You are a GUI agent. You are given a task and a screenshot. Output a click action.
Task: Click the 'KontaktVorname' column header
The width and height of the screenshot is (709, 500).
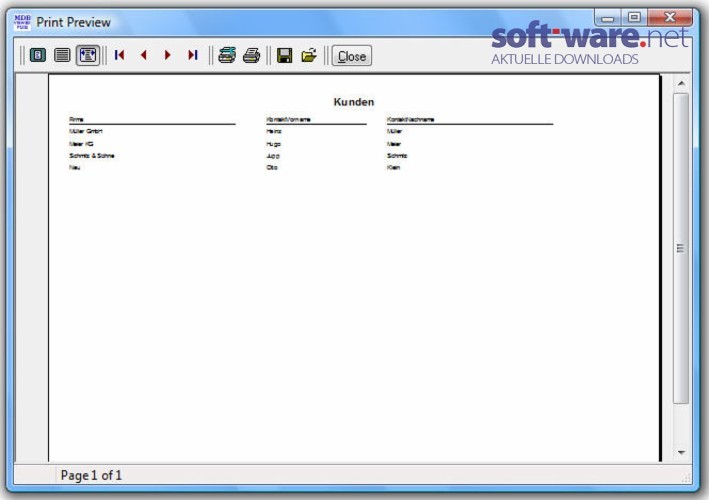pos(288,119)
